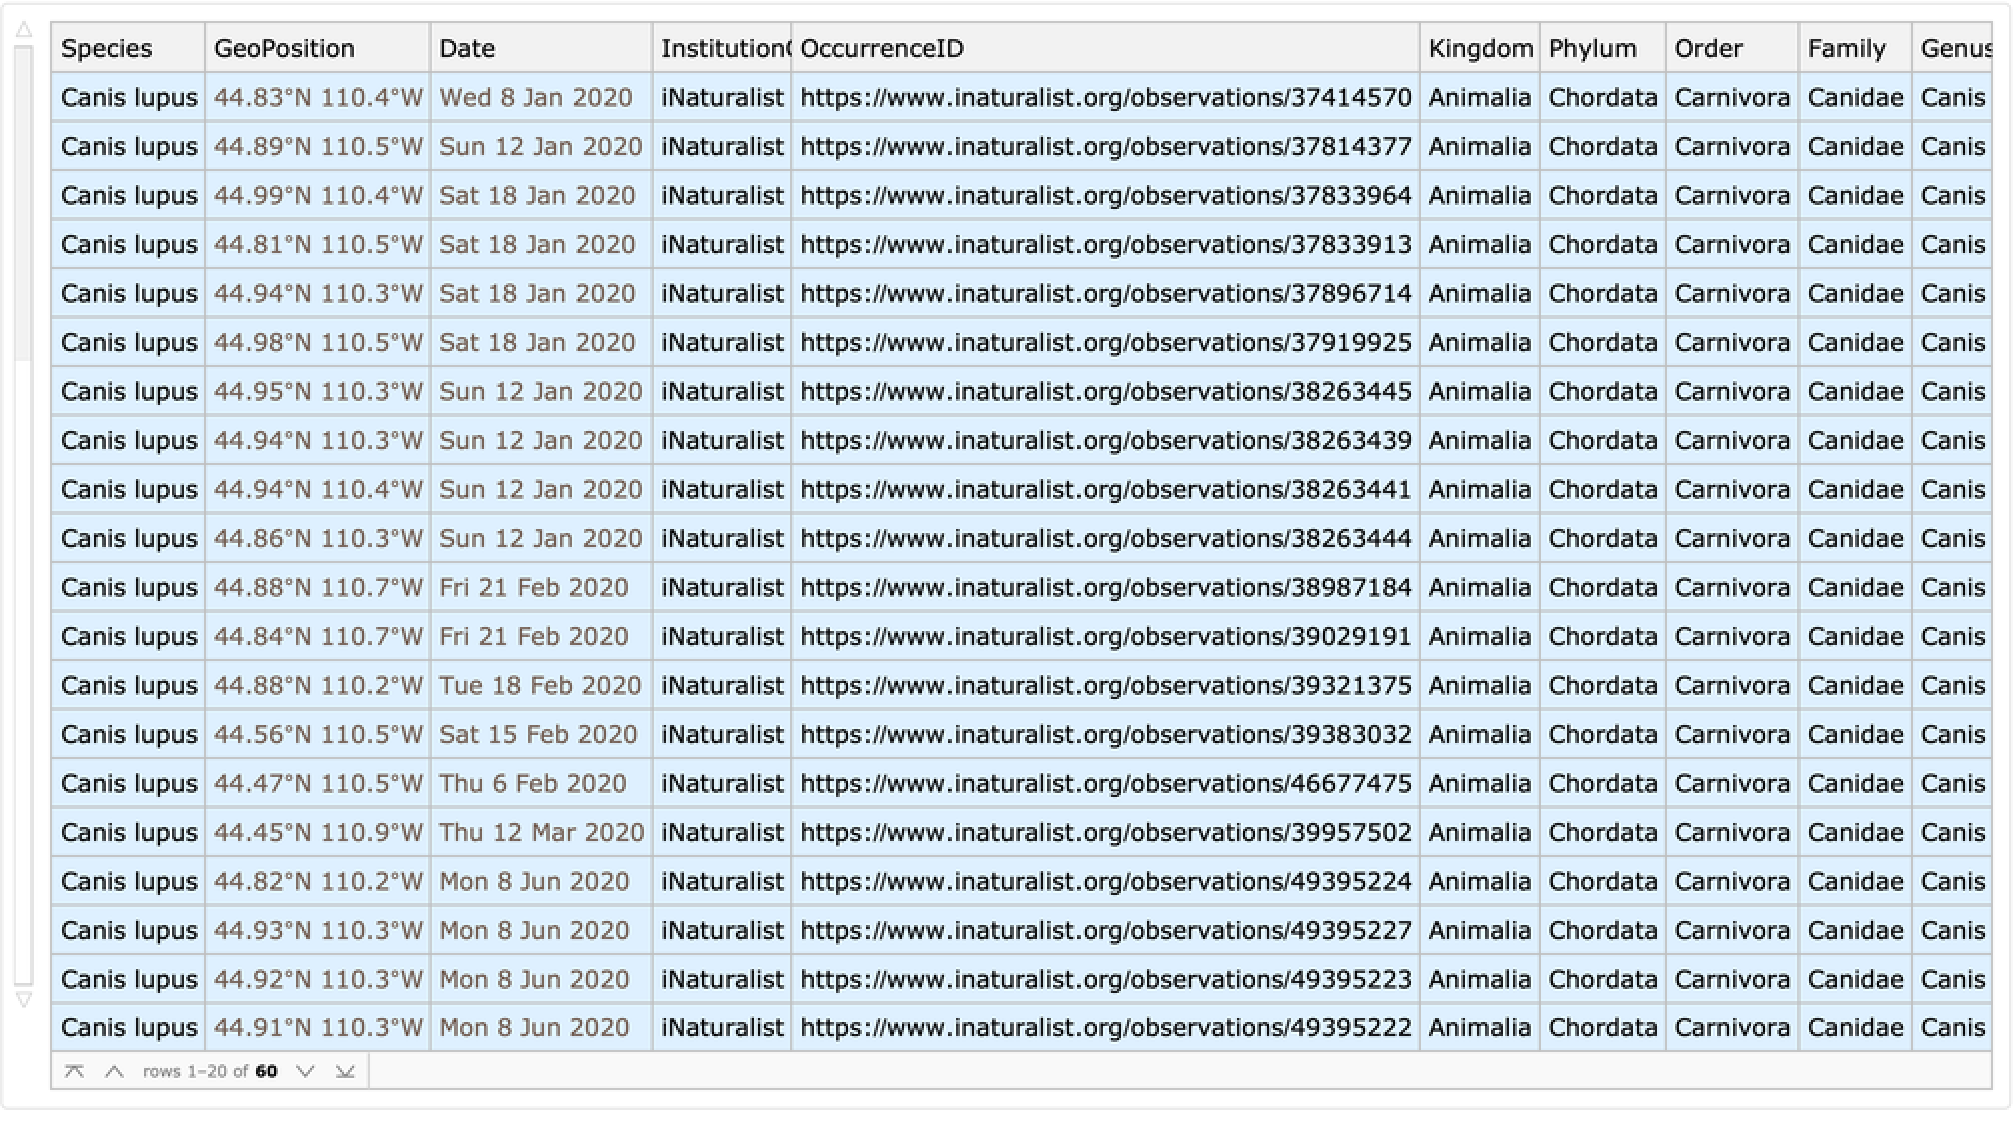Viewport: 2014px width, 1140px height.
Task: Open observation link ending in 38987184
Action: (x=1105, y=588)
